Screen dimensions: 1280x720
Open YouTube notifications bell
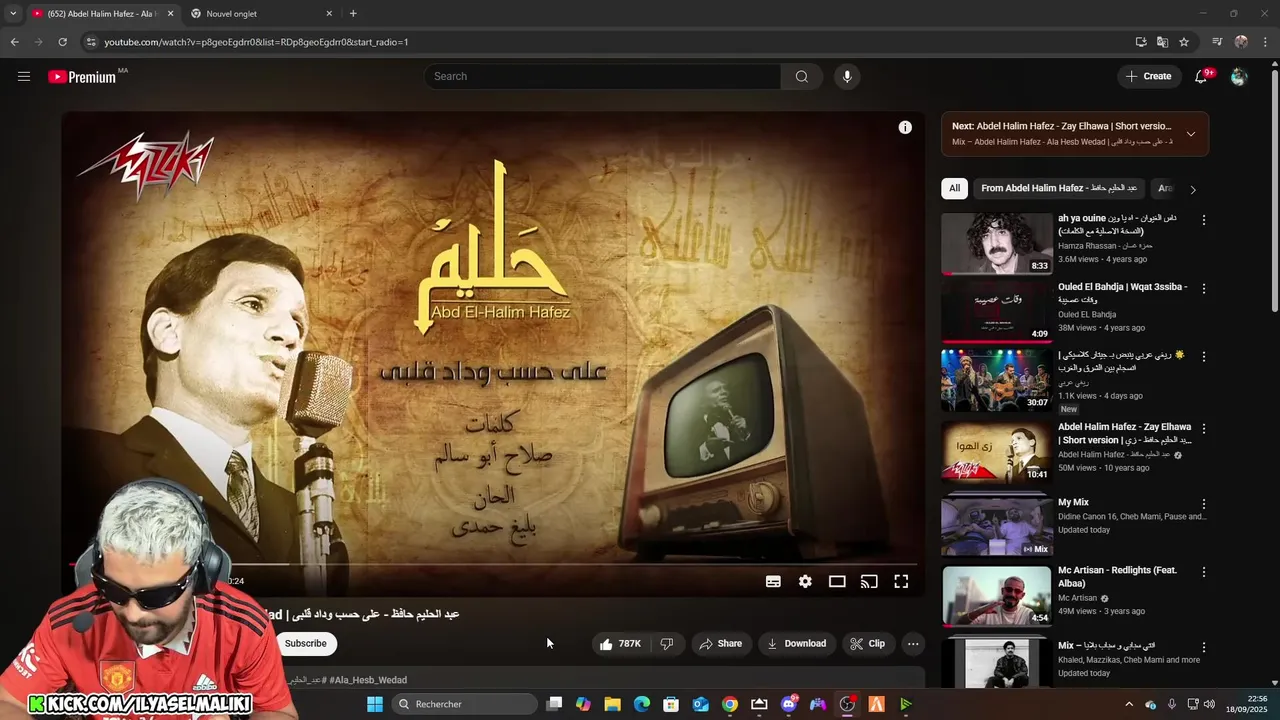pos(1201,76)
